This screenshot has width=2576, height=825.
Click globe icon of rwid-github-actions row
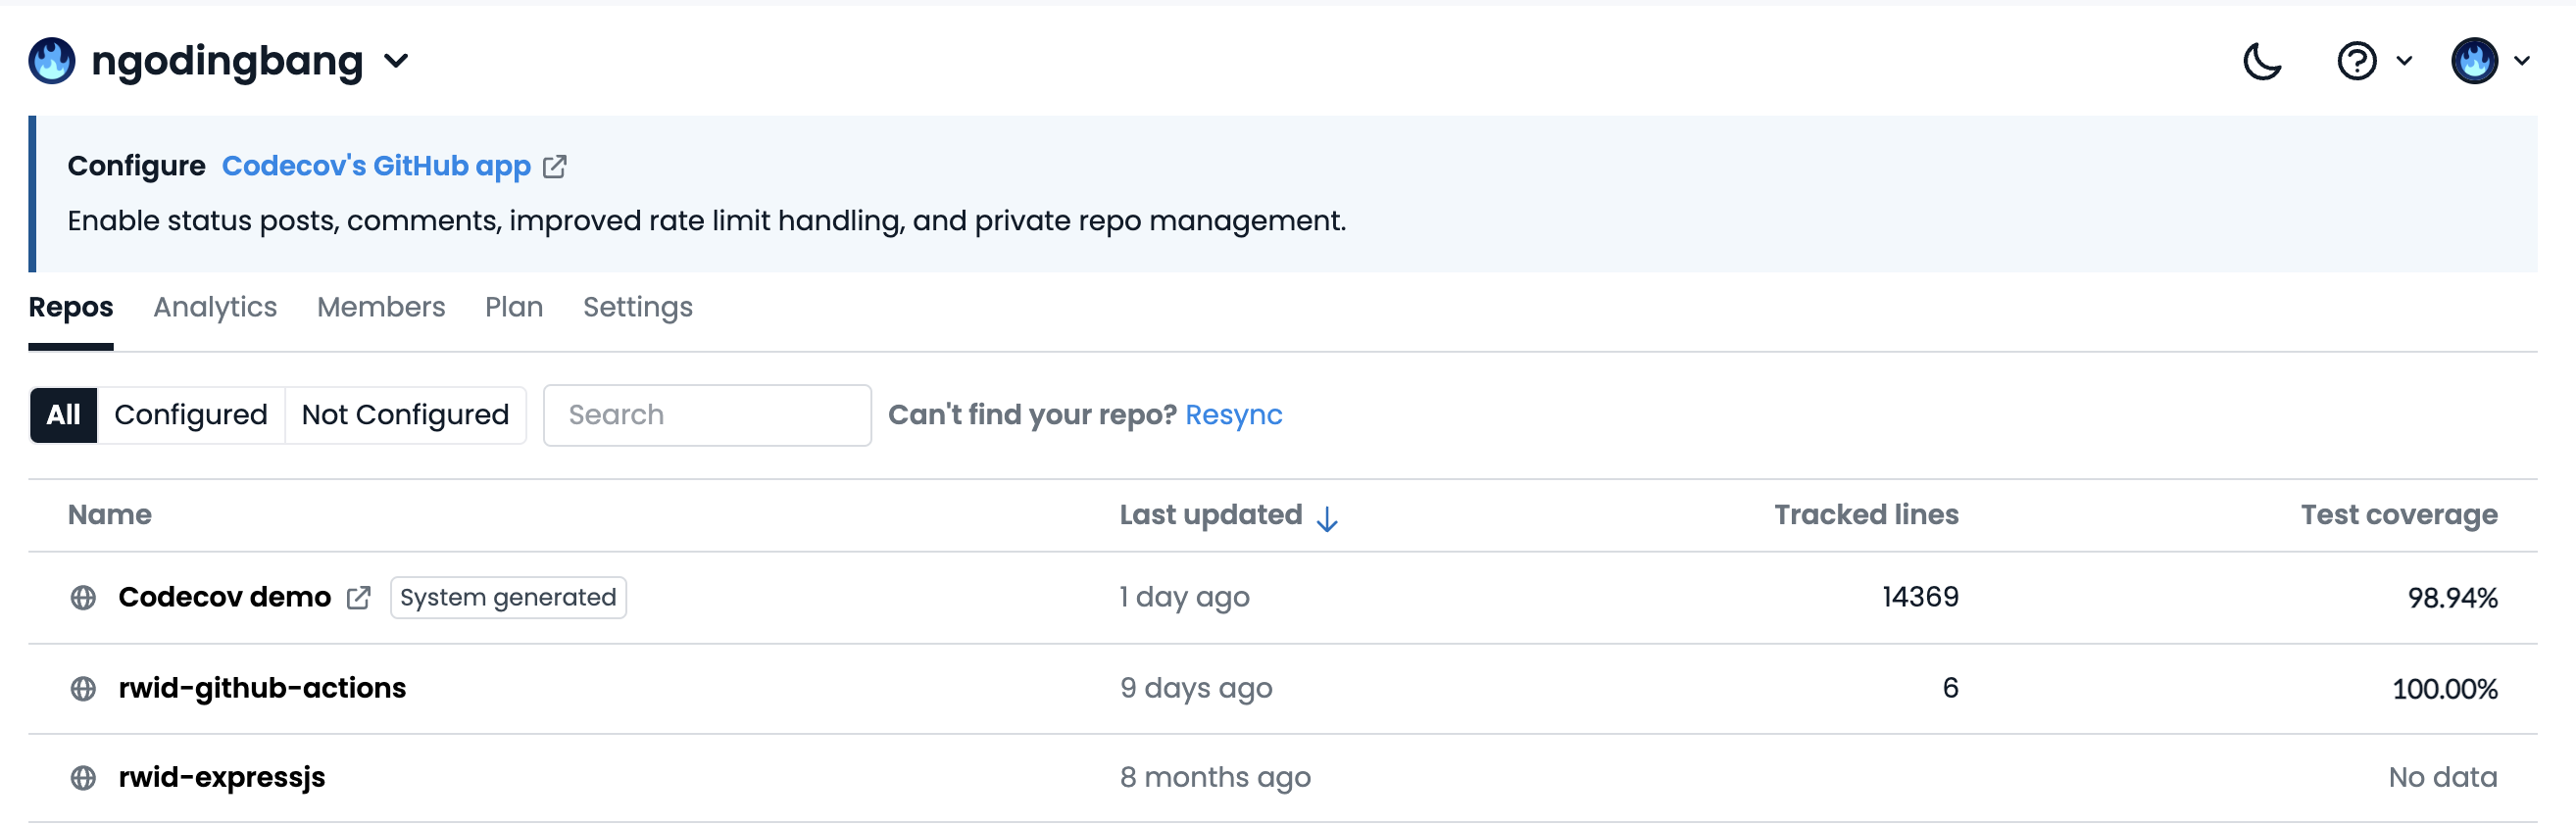click(x=83, y=689)
